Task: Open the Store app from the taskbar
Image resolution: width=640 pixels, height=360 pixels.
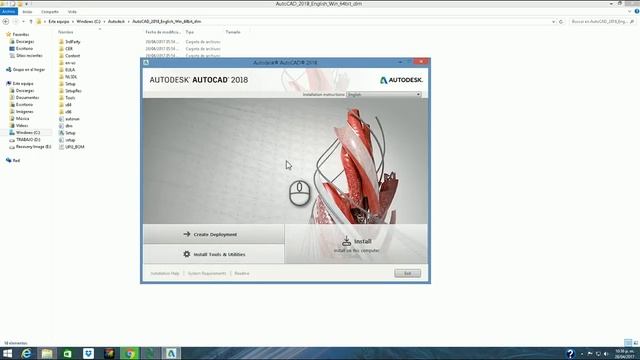Action: (x=68, y=353)
